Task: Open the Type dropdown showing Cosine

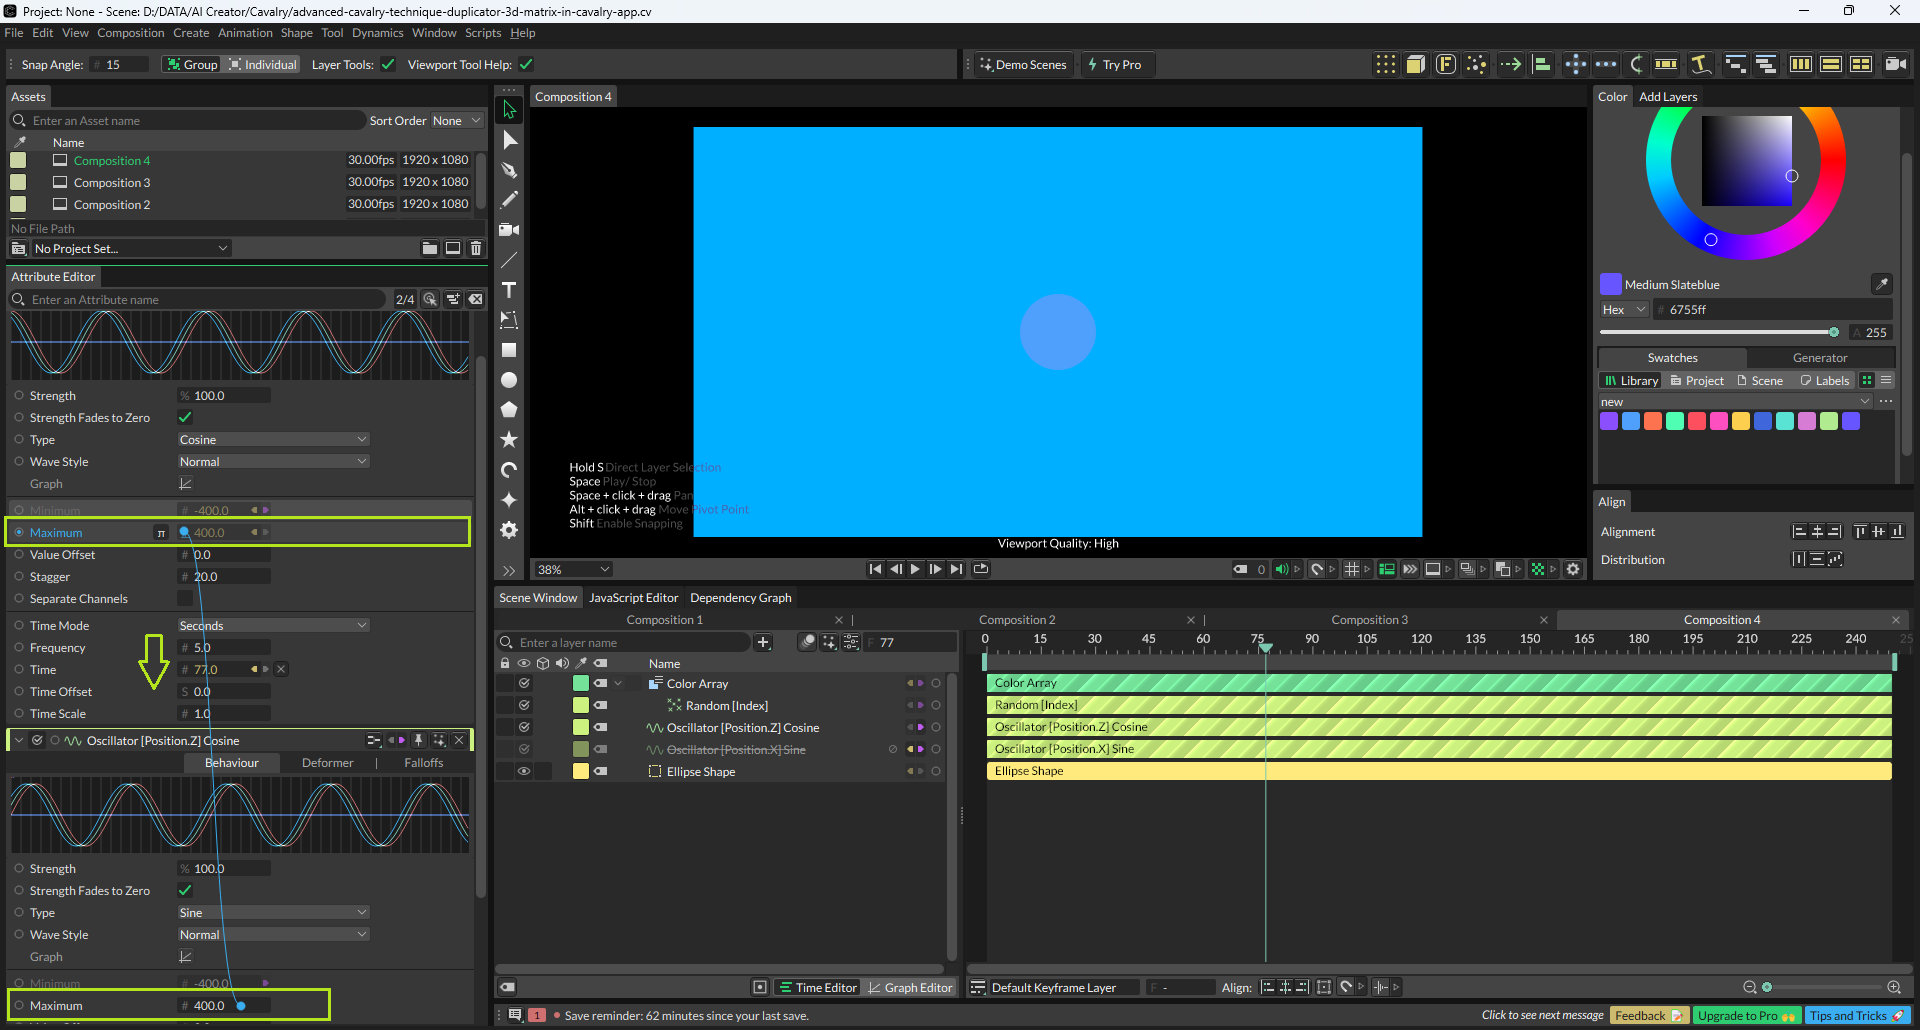Action: 273,439
